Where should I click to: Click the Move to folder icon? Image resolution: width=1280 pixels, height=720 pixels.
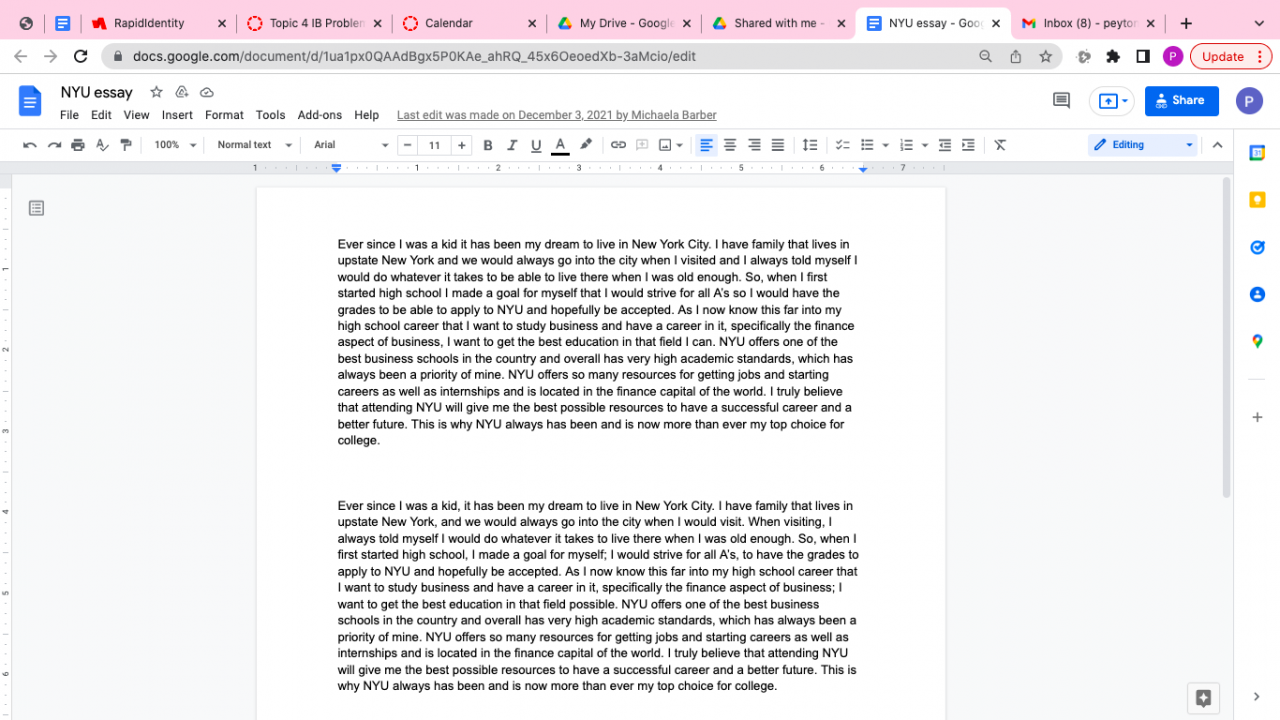coord(182,92)
